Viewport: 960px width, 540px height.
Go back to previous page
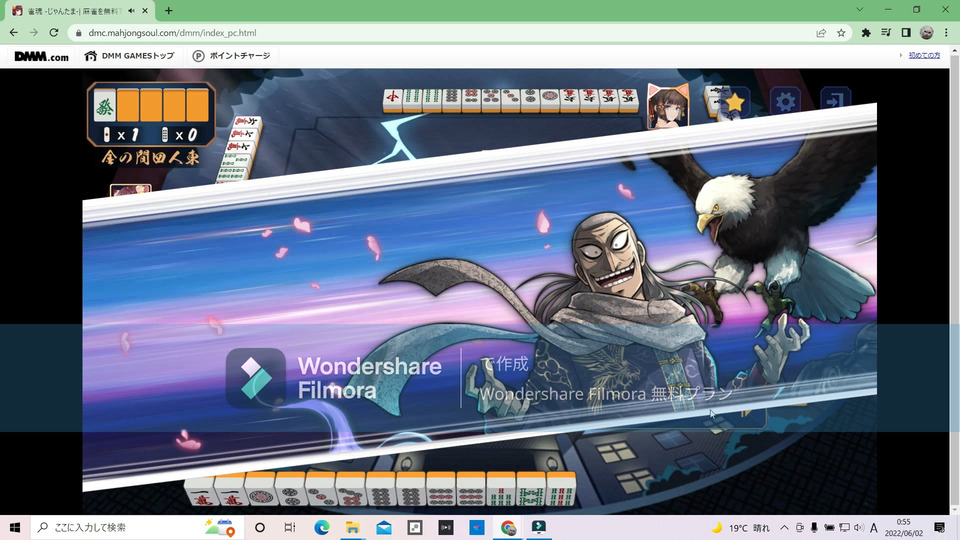tap(13, 32)
